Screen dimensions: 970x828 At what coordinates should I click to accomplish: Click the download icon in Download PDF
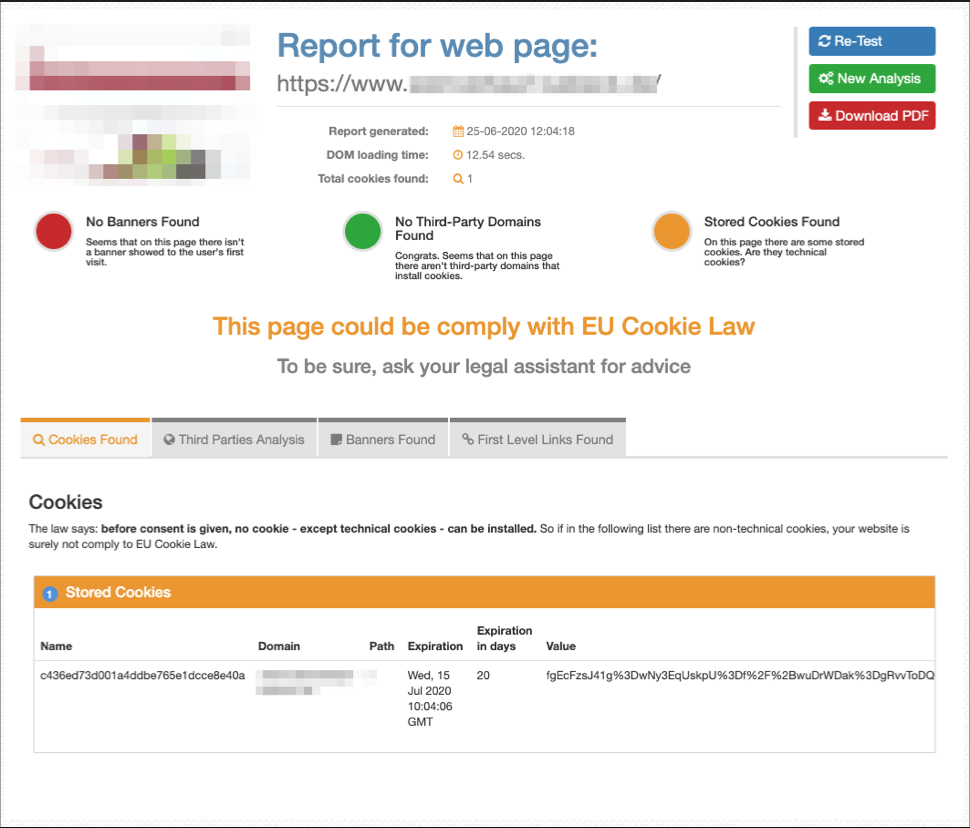[825, 115]
